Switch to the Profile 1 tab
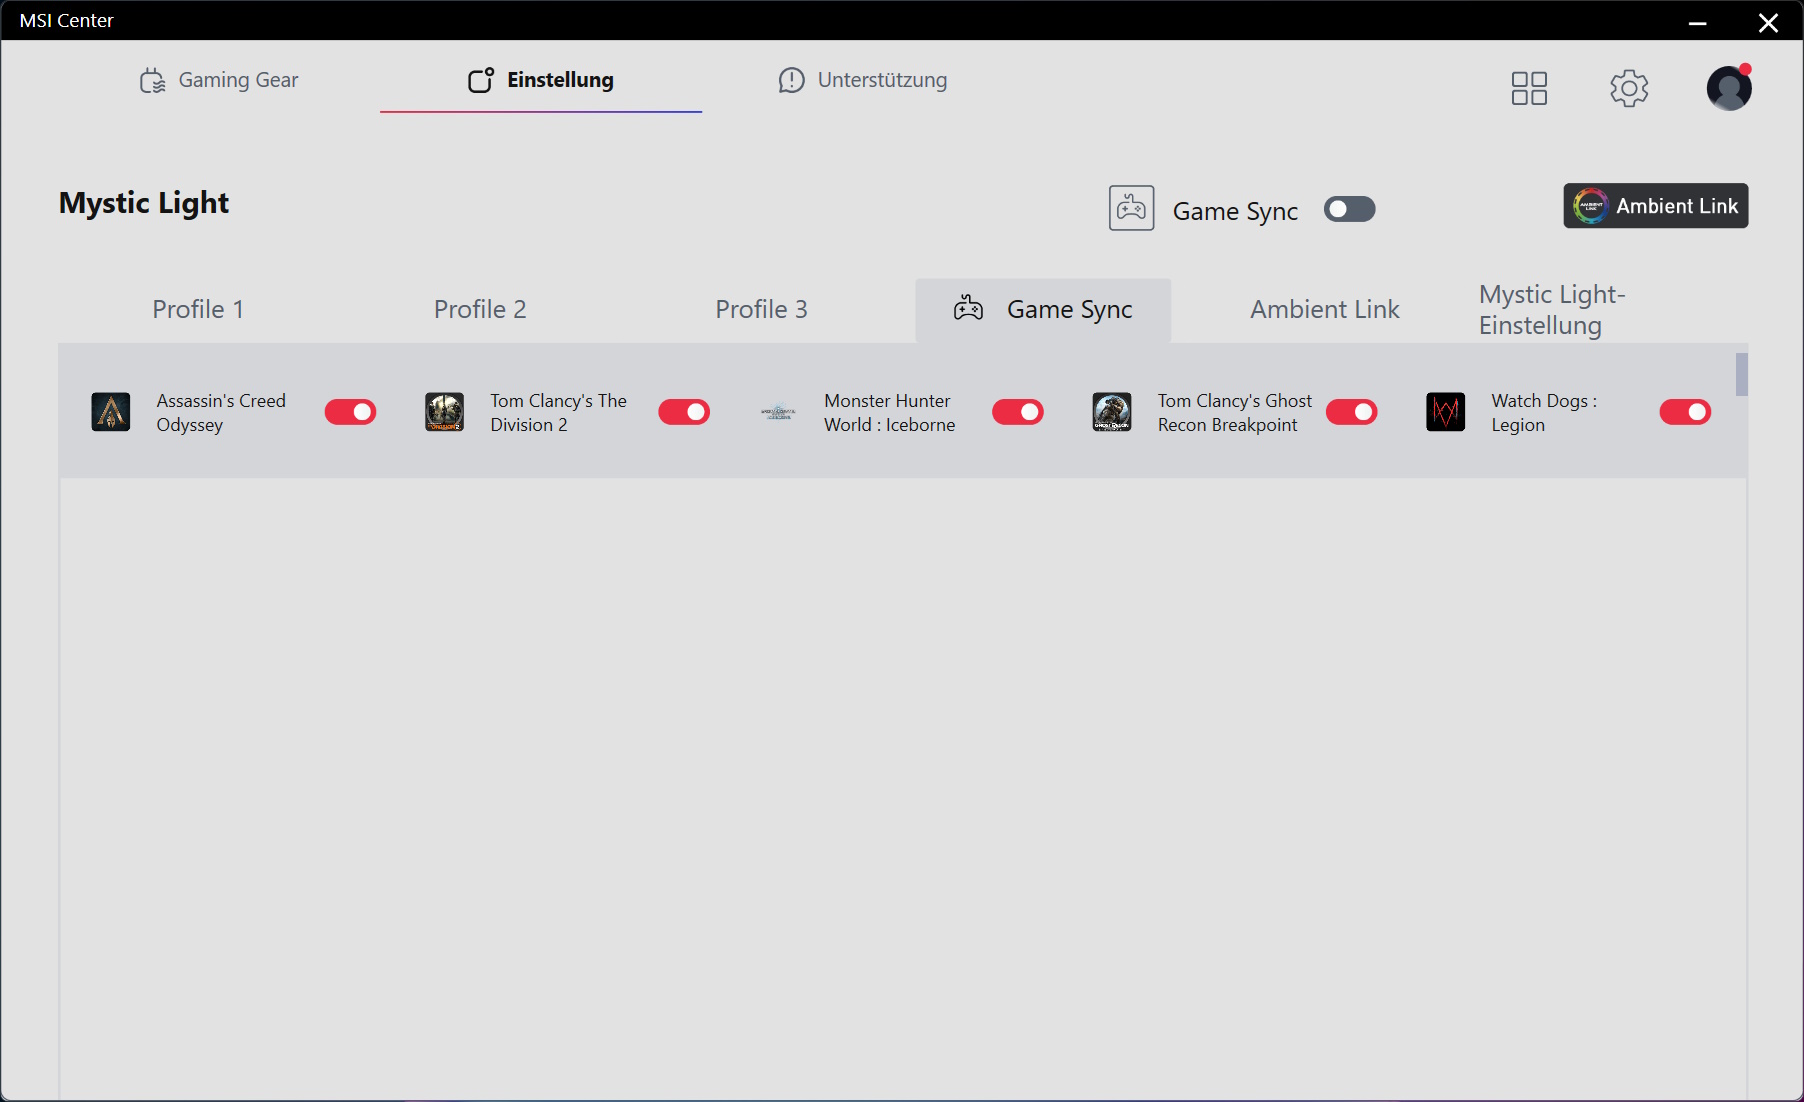This screenshot has height=1102, width=1804. coord(198,310)
